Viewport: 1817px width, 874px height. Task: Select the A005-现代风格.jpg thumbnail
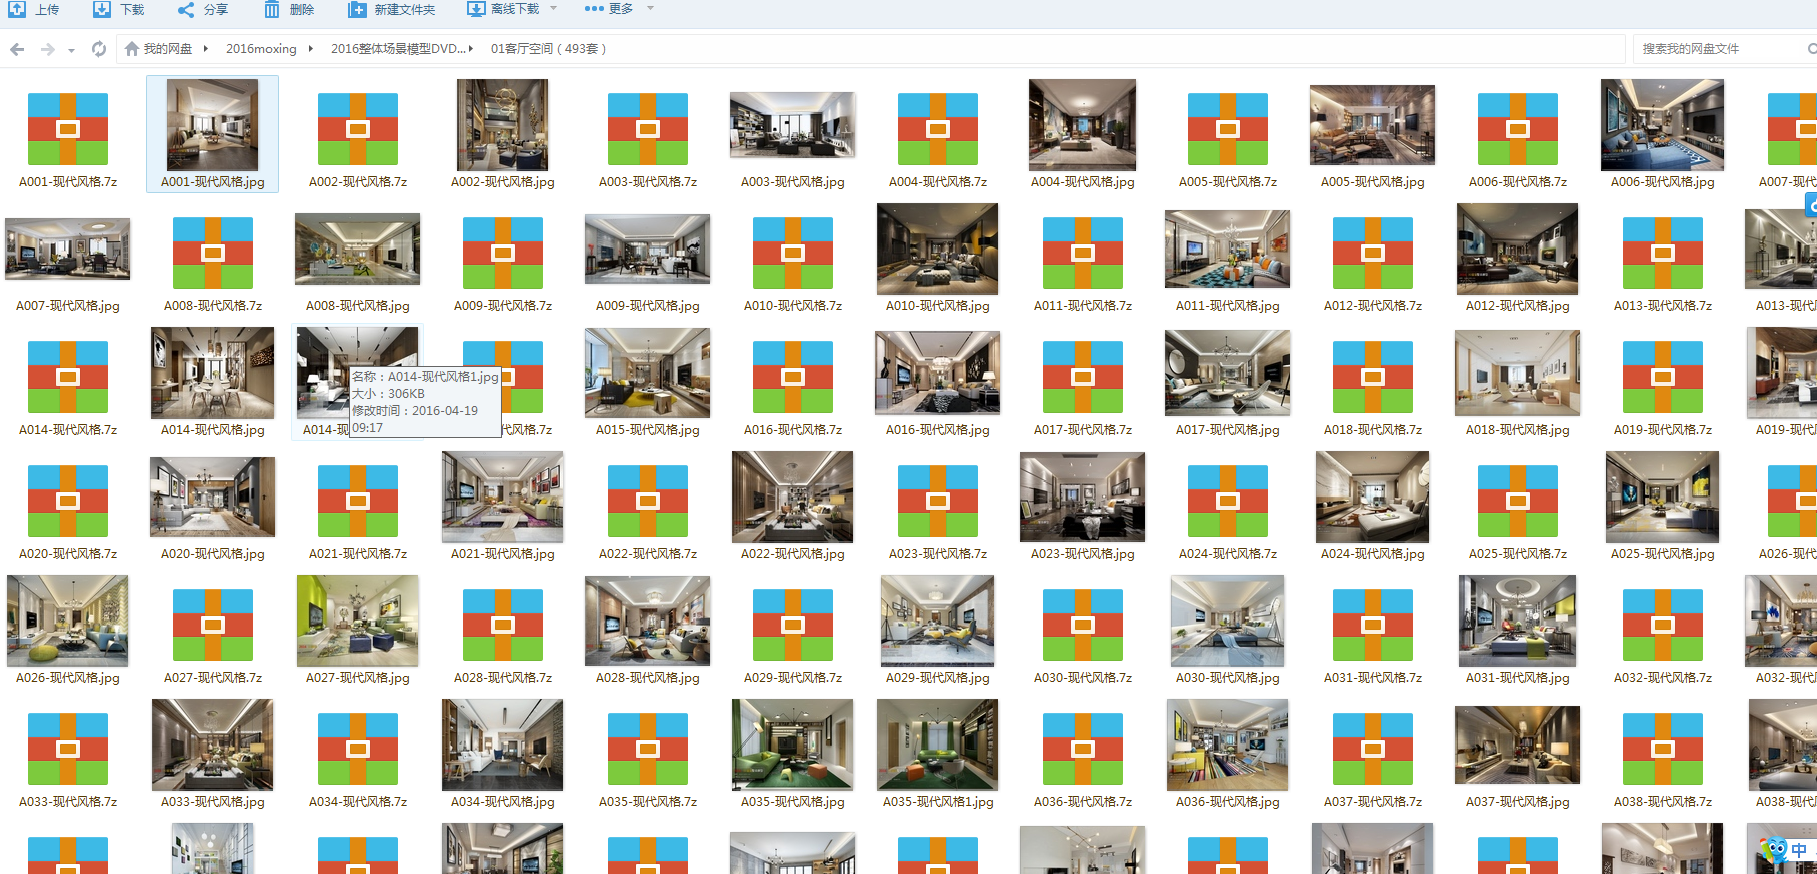click(1372, 125)
